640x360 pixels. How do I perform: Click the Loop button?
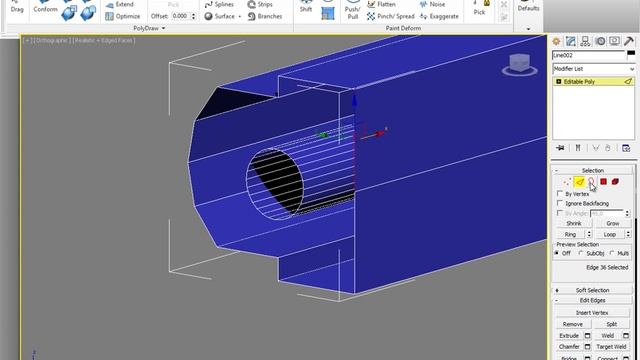click(x=609, y=234)
